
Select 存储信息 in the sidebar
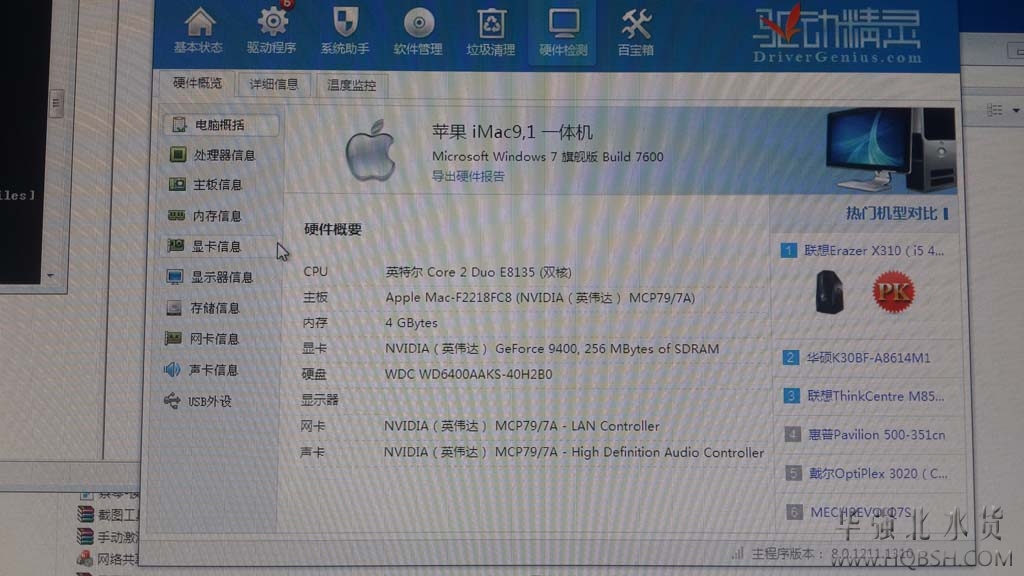coord(203,308)
